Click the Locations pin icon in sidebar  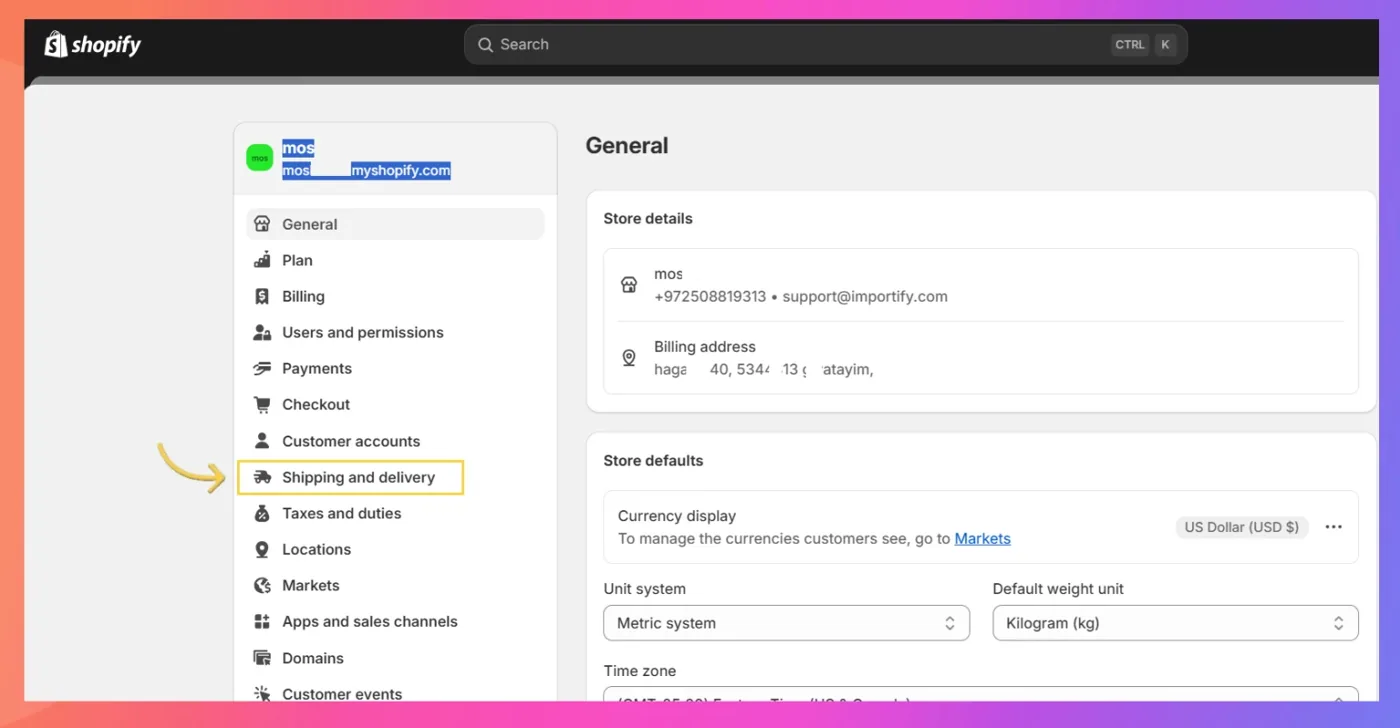pyautogui.click(x=262, y=549)
